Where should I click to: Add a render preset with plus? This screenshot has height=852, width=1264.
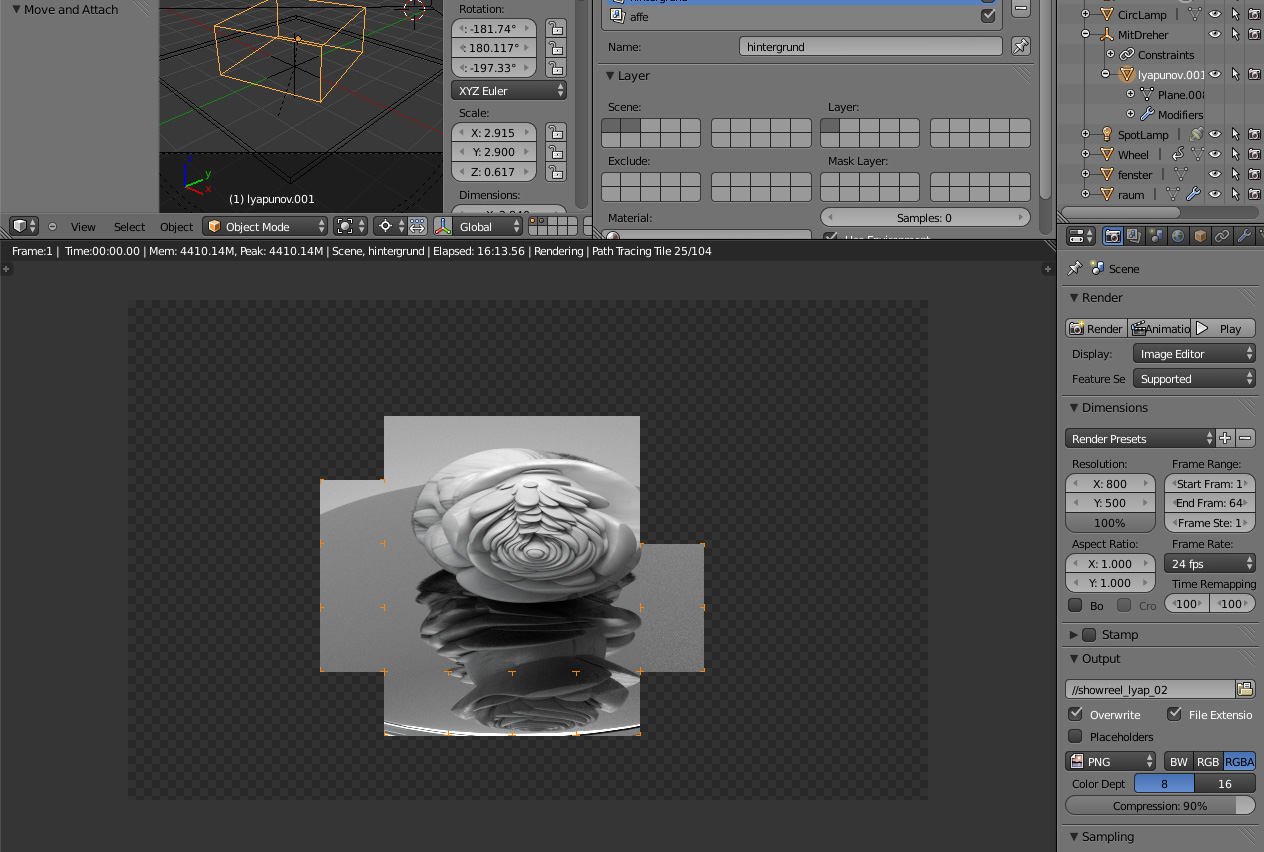pyautogui.click(x=1226, y=438)
